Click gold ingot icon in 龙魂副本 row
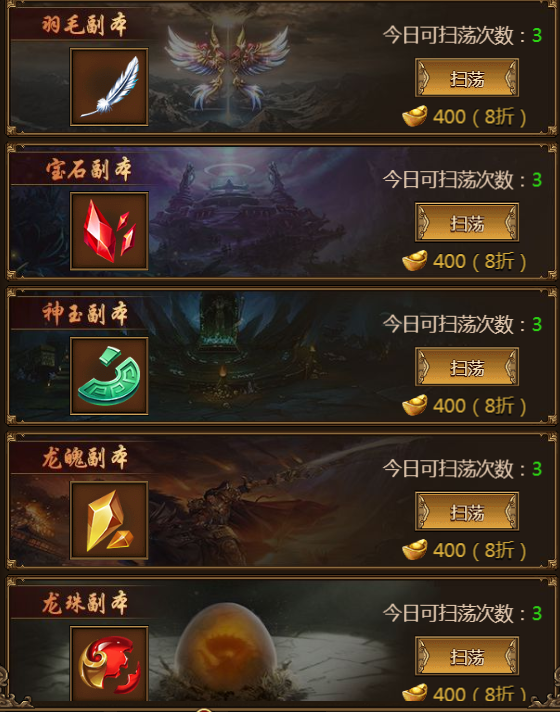This screenshot has width=560, height=712. 414,549
